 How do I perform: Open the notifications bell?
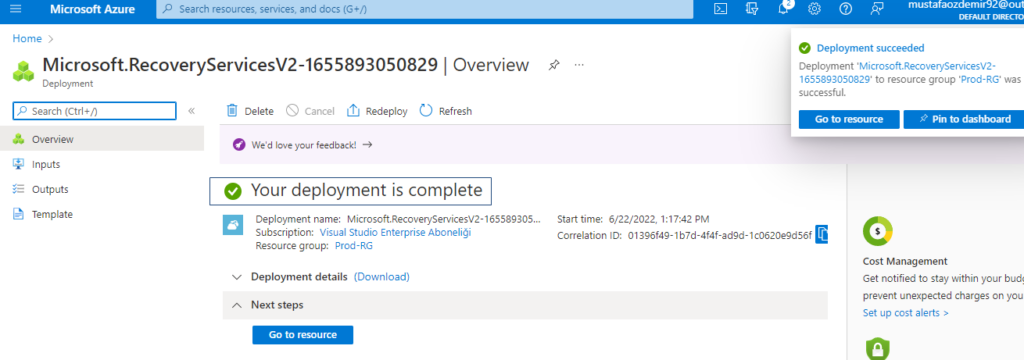tap(783, 8)
